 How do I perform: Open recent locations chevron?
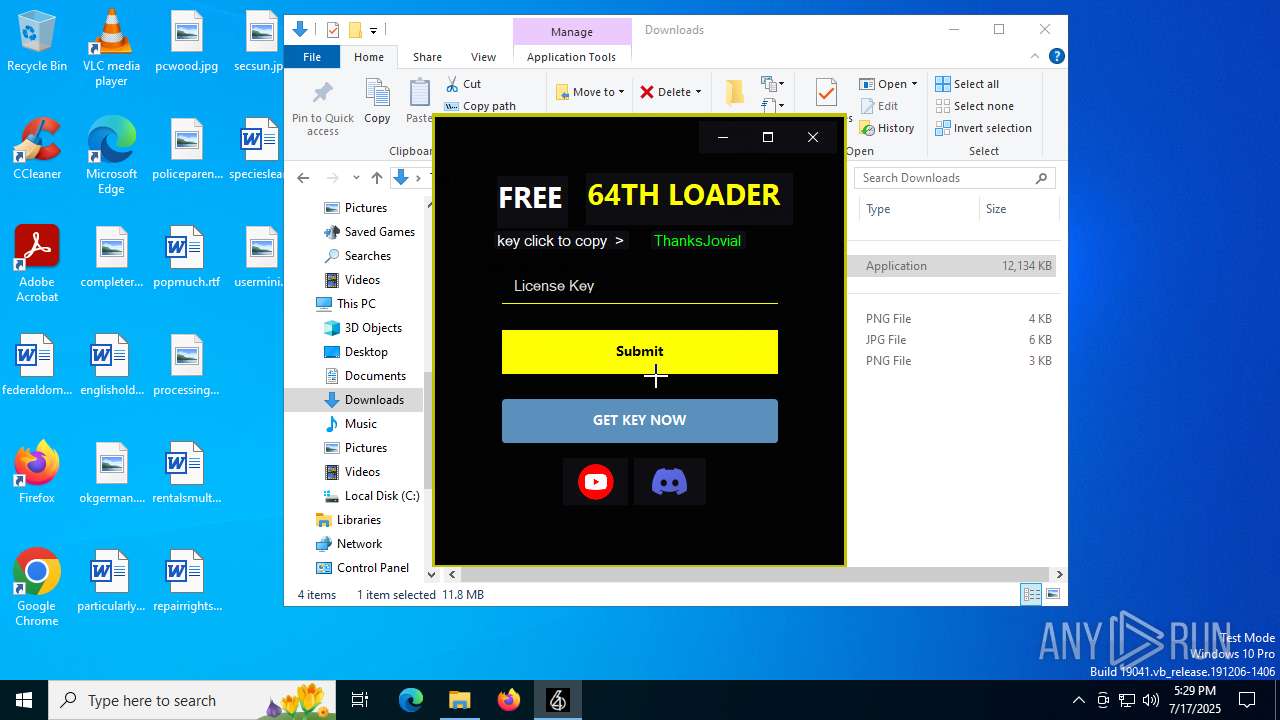click(355, 178)
